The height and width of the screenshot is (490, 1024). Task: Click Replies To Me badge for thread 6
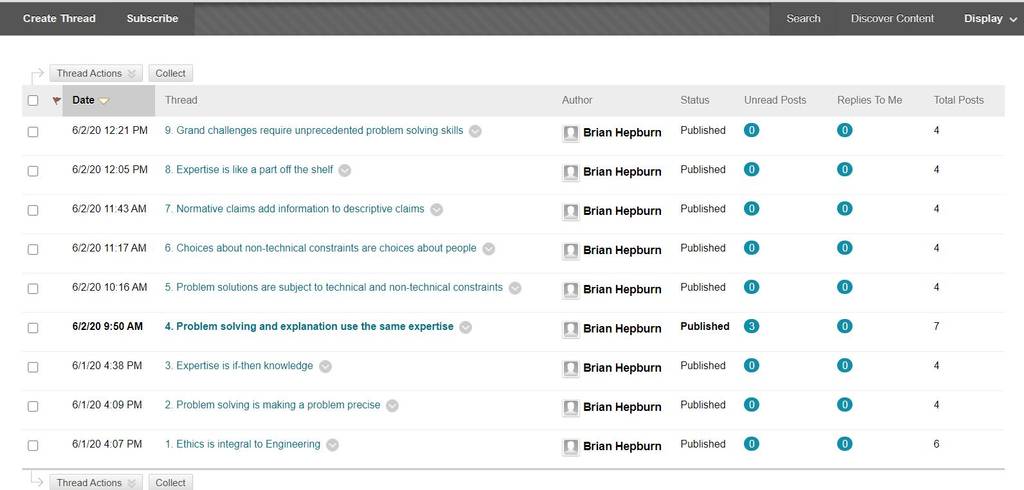[x=844, y=248]
